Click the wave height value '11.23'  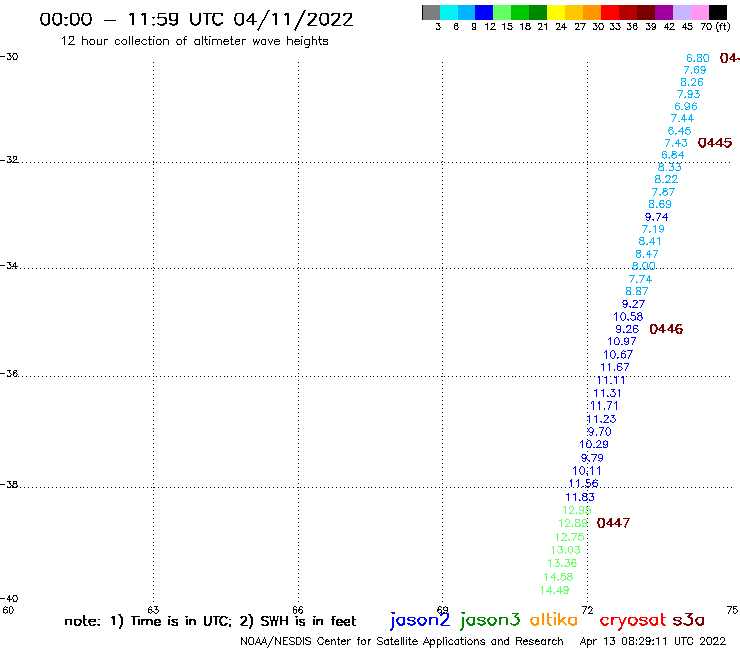pyautogui.click(x=601, y=419)
